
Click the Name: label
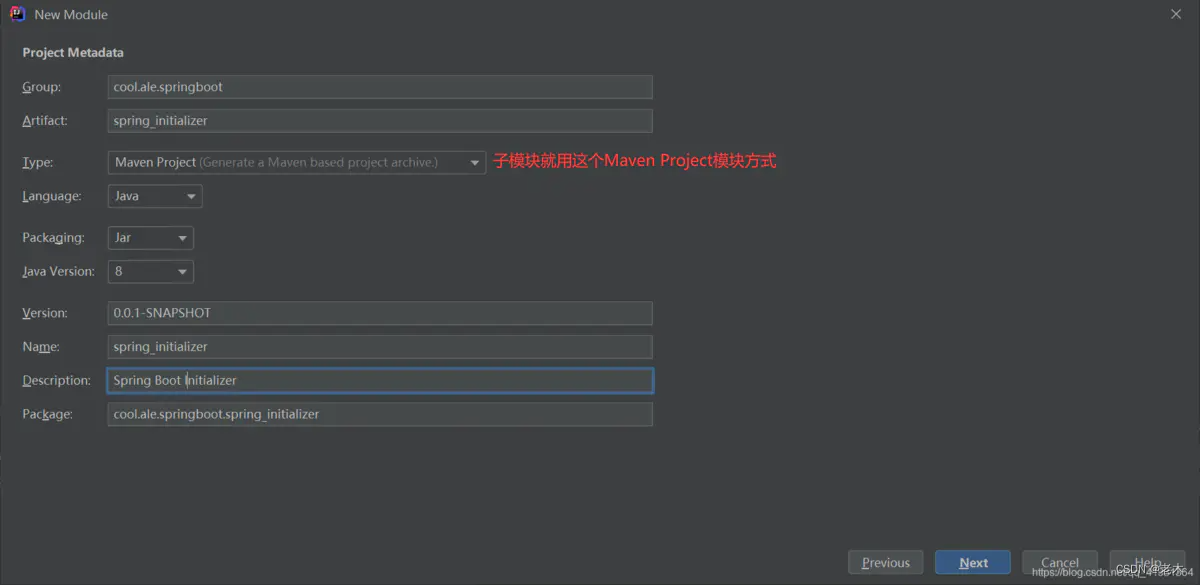(41, 347)
